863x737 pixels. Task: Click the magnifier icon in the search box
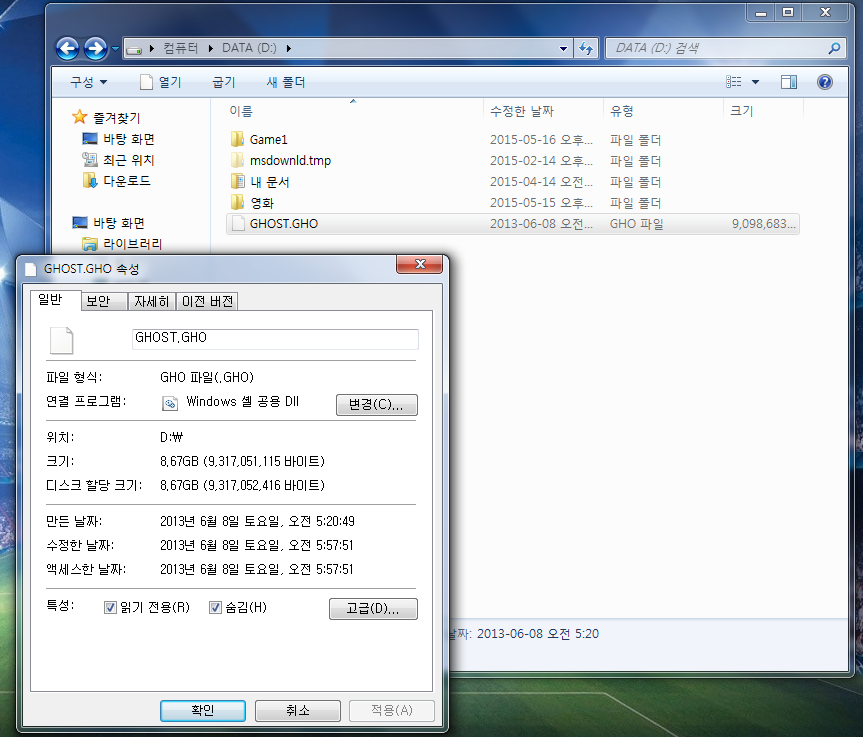834,48
